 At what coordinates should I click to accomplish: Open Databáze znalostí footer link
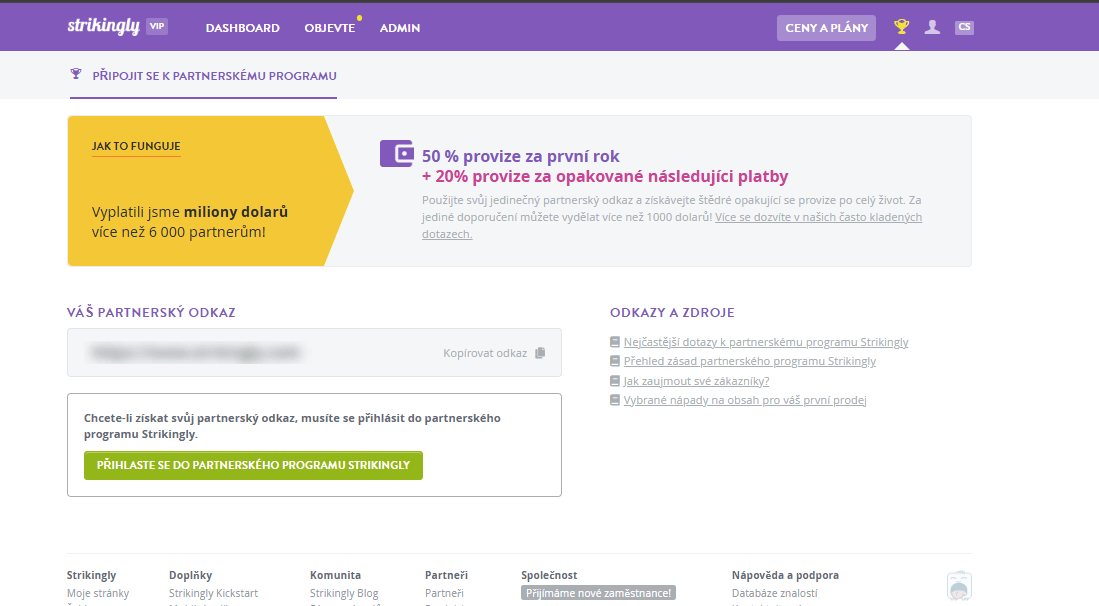click(774, 593)
